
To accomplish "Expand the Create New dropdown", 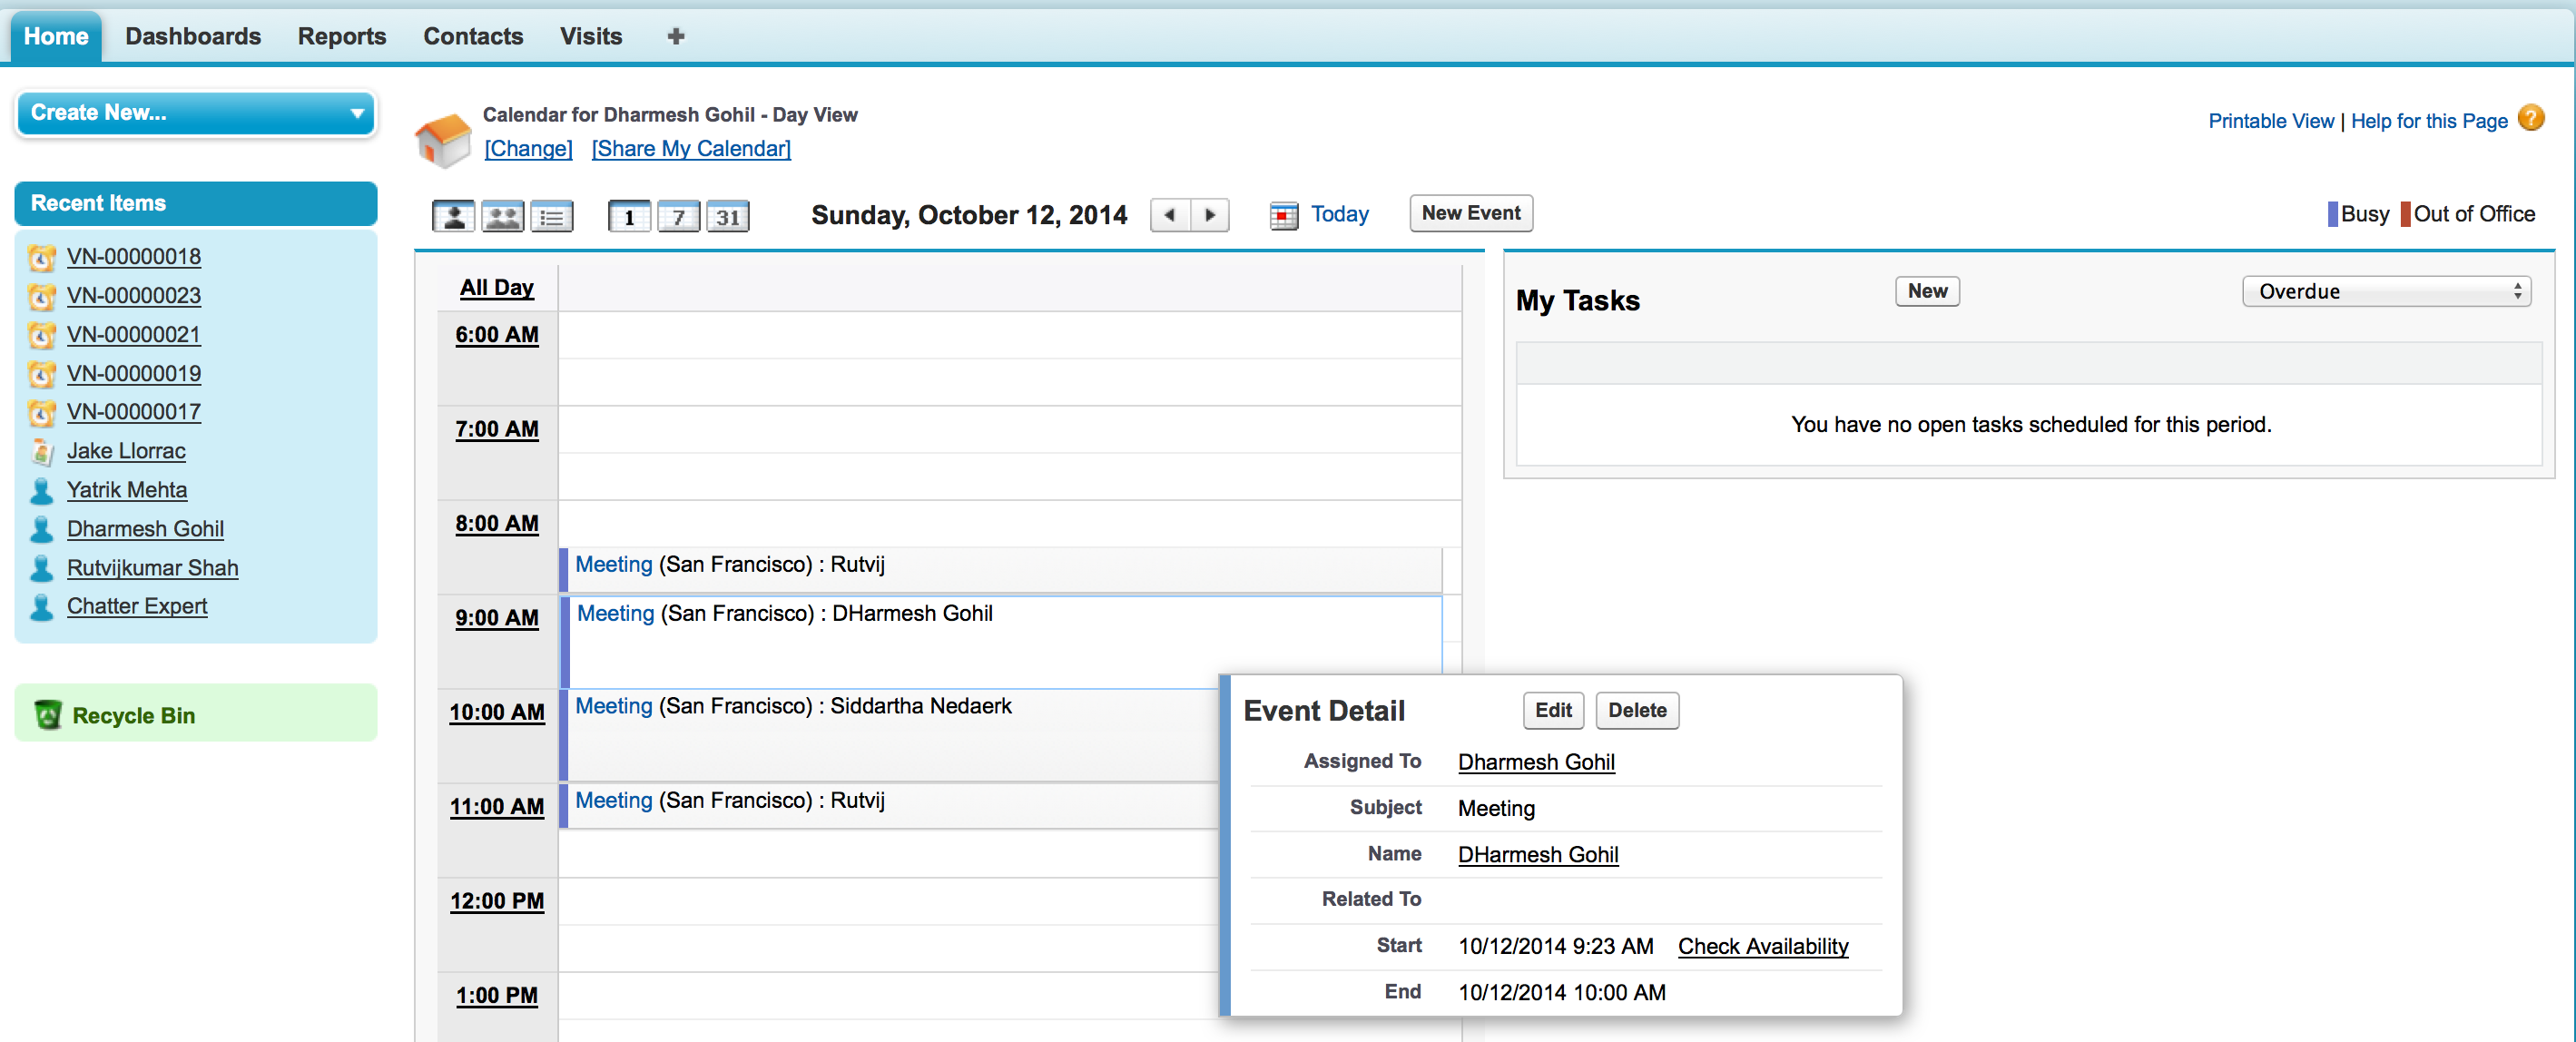I will (195, 113).
